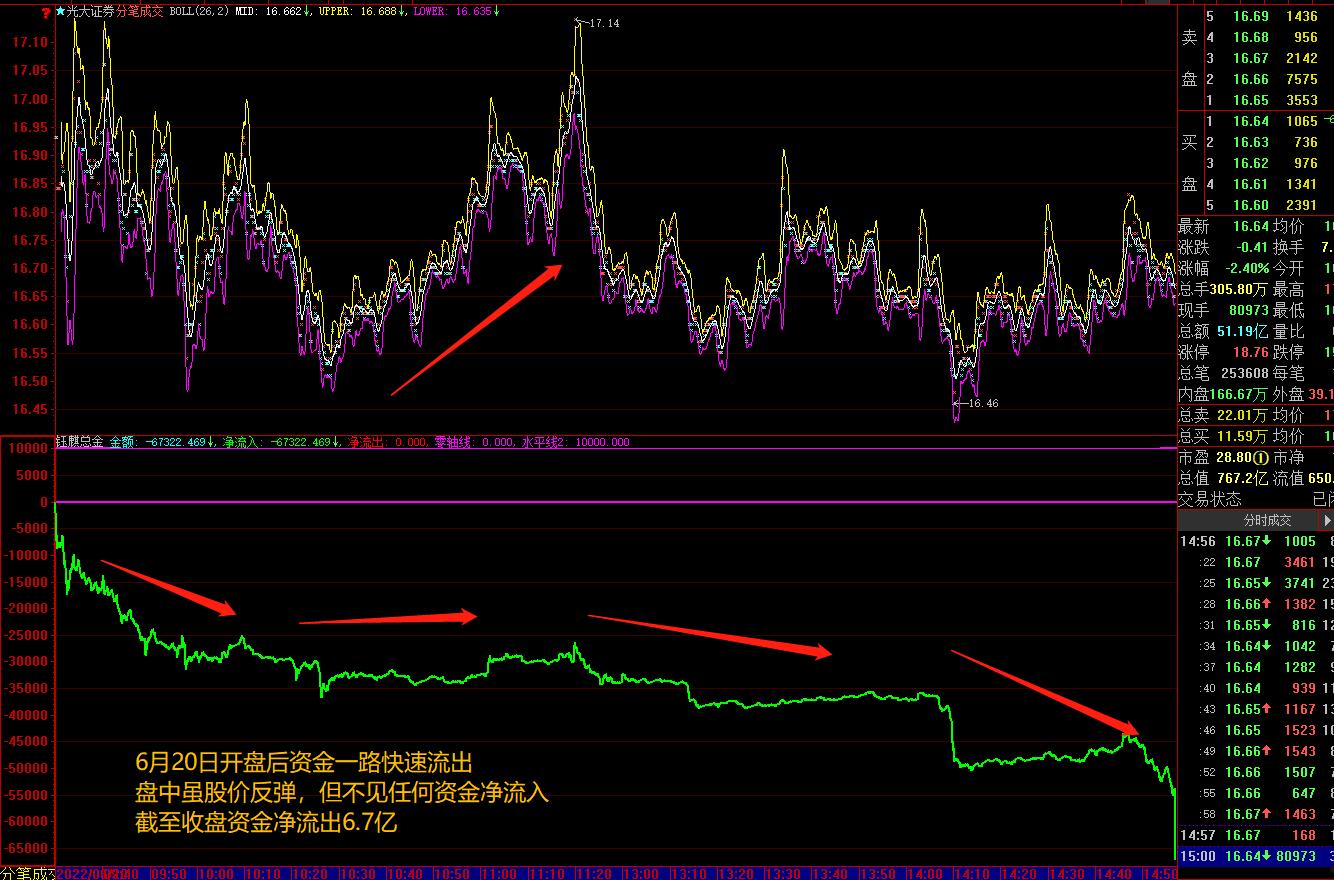Select 金额 -67322.469 indicator reading
This screenshot has width=1334, height=880.
click(x=163, y=441)
